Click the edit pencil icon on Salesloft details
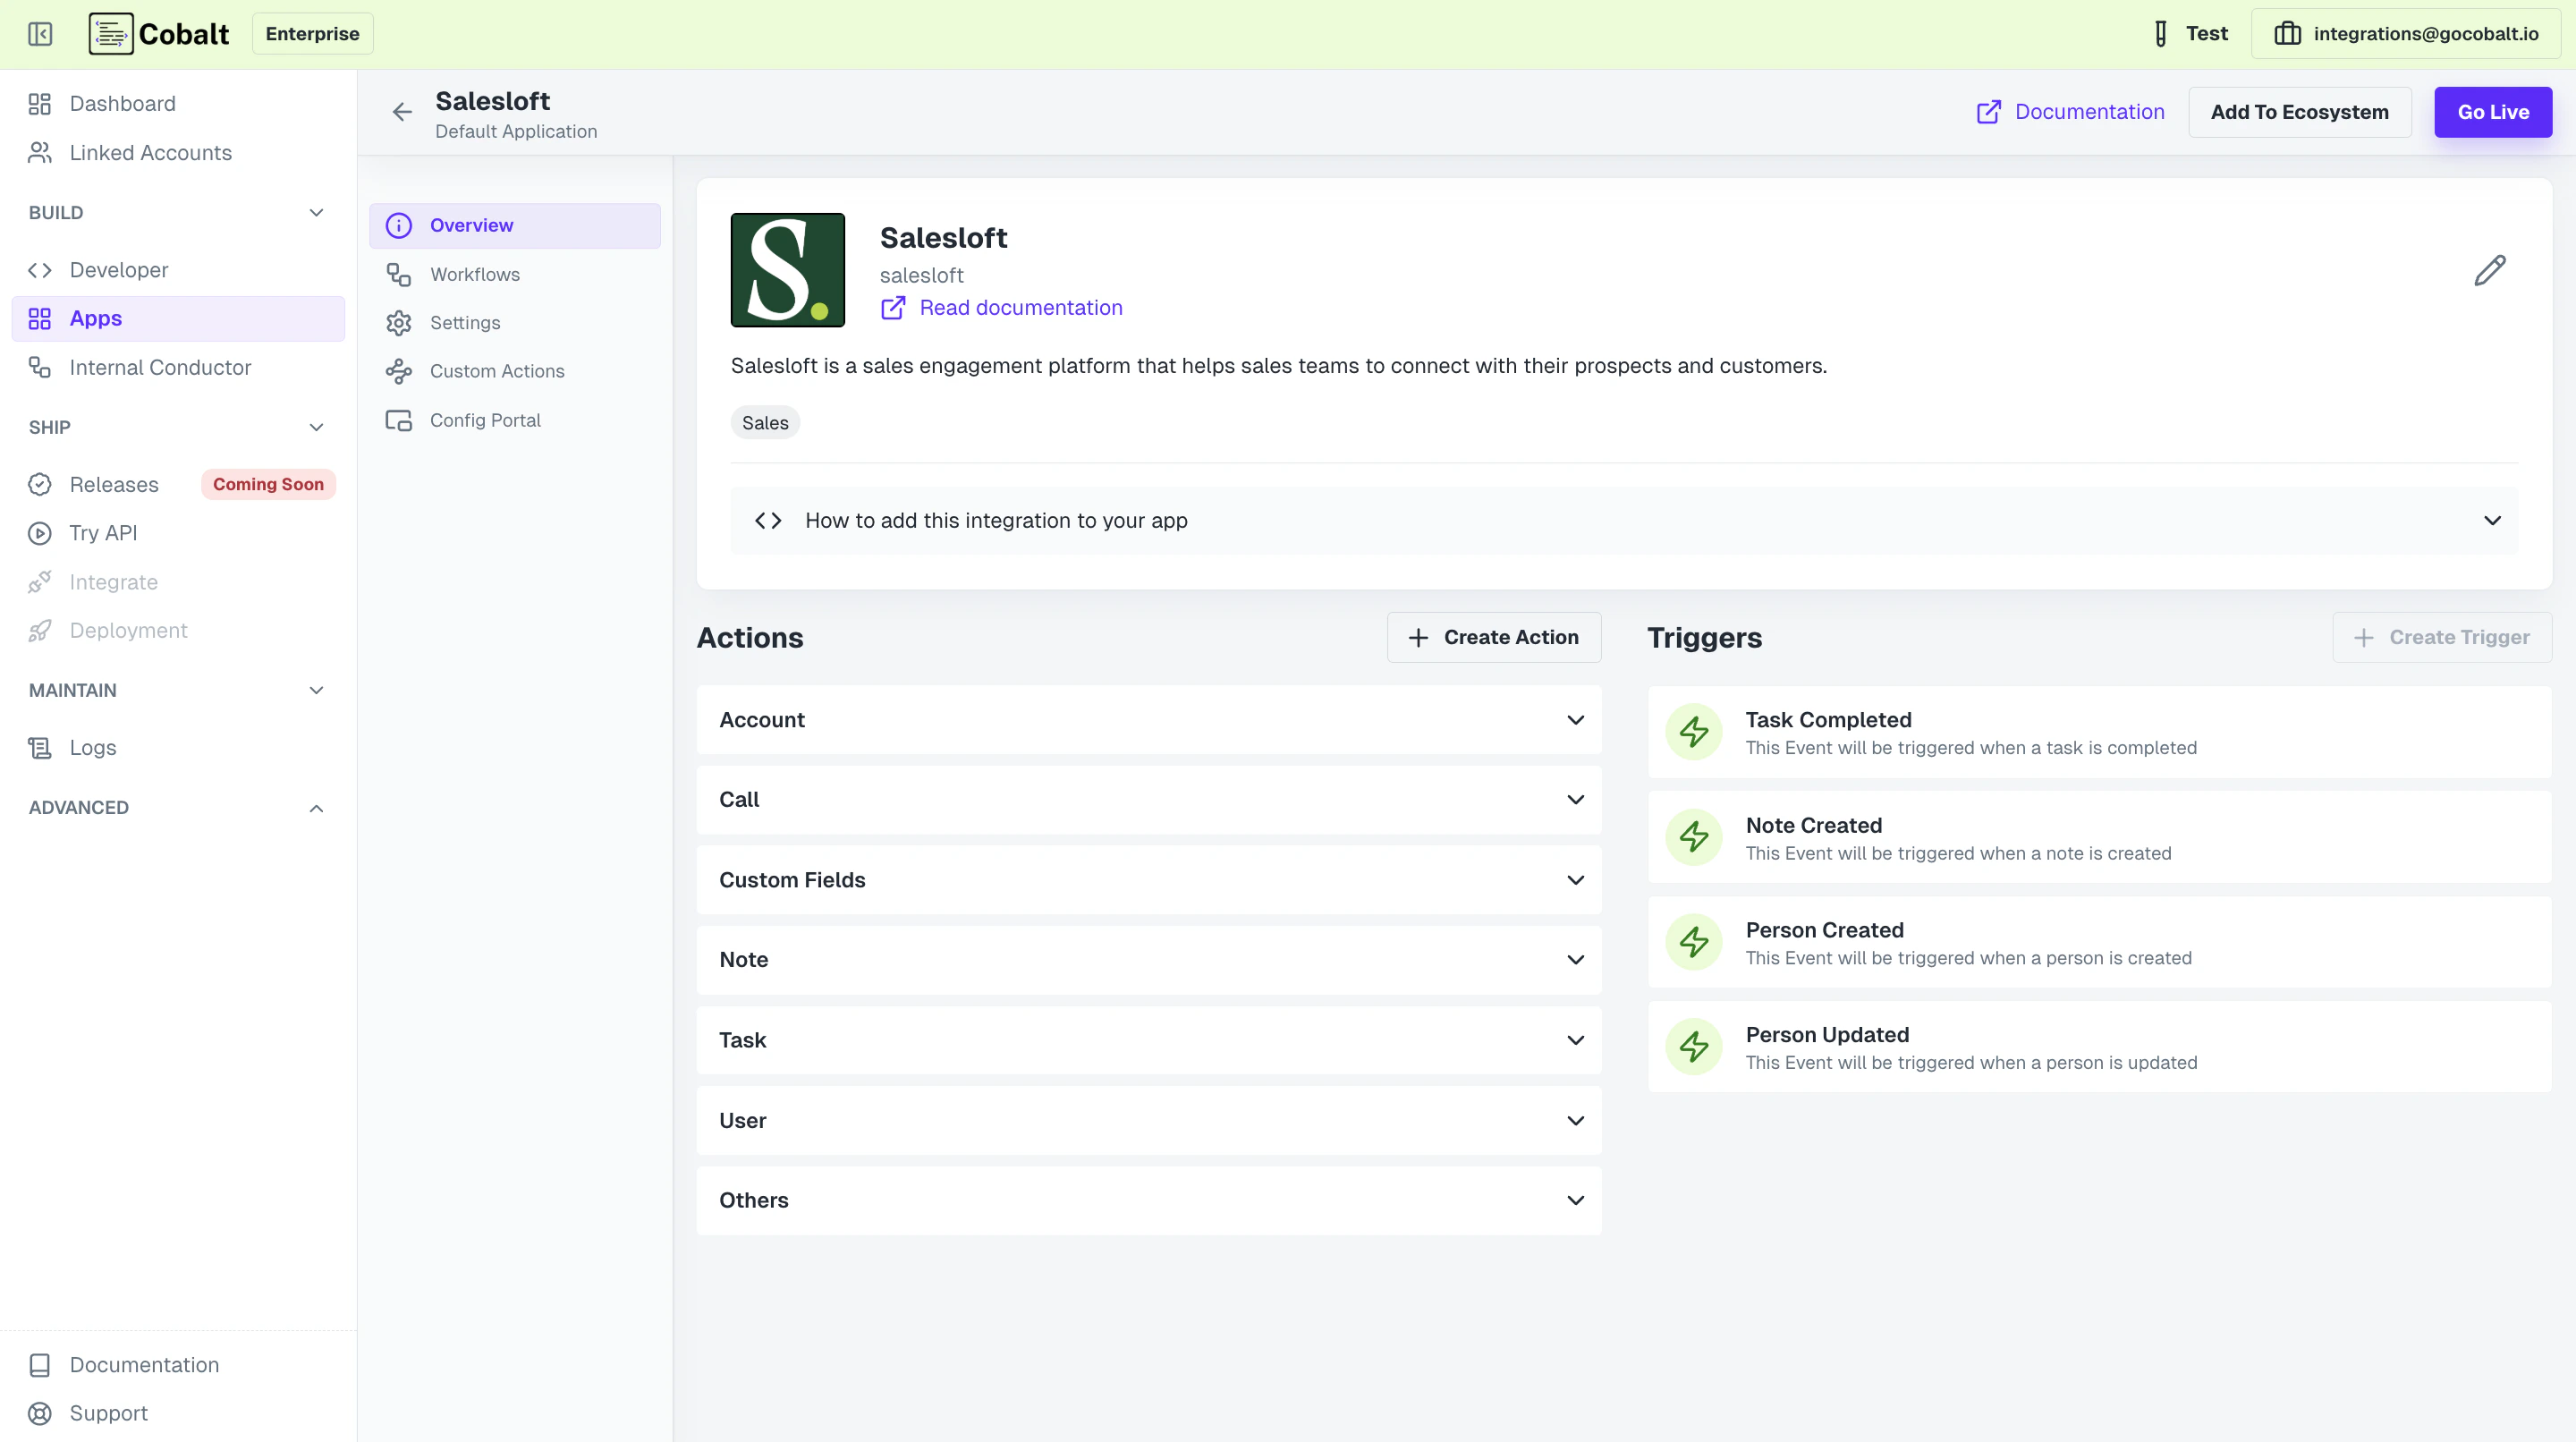 (2491, 269)
